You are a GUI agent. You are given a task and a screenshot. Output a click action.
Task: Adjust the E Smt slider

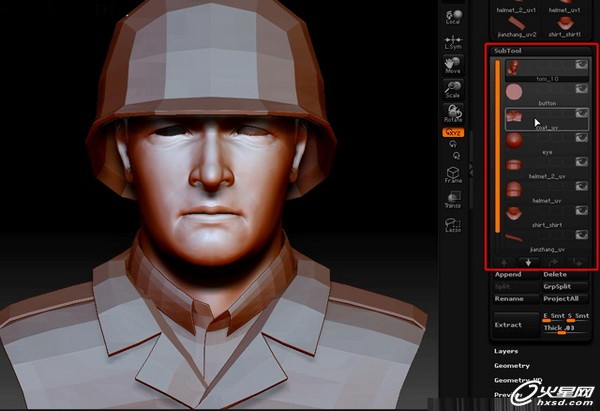[554, 317]
